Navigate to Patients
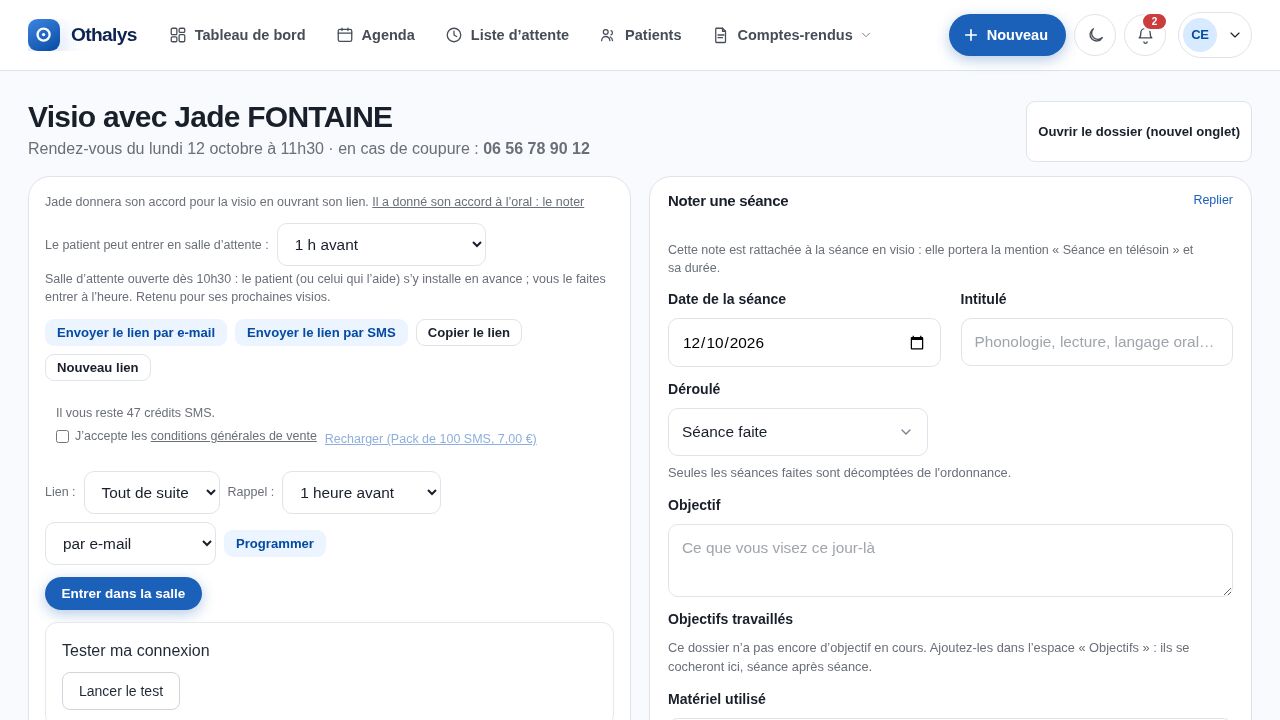This screenshot has height=720, width=1280. [640, 35]
